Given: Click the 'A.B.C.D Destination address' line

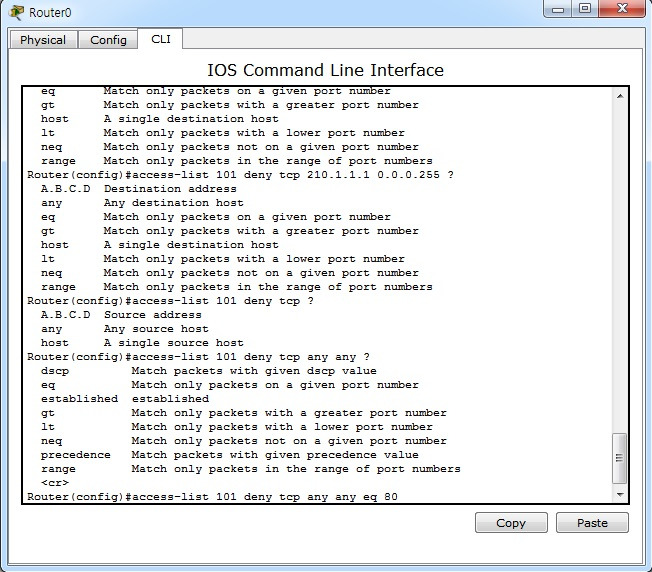Looking at the screenshot, I should click(x=138, y=189).
